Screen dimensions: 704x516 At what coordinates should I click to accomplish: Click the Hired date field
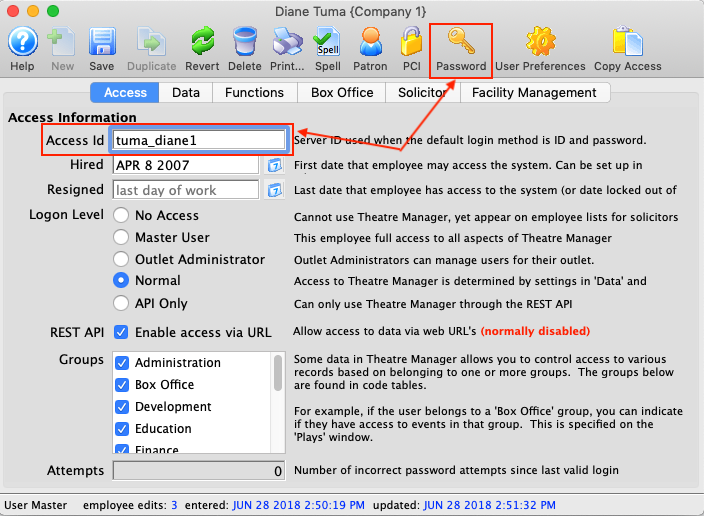tap(185, 165)
